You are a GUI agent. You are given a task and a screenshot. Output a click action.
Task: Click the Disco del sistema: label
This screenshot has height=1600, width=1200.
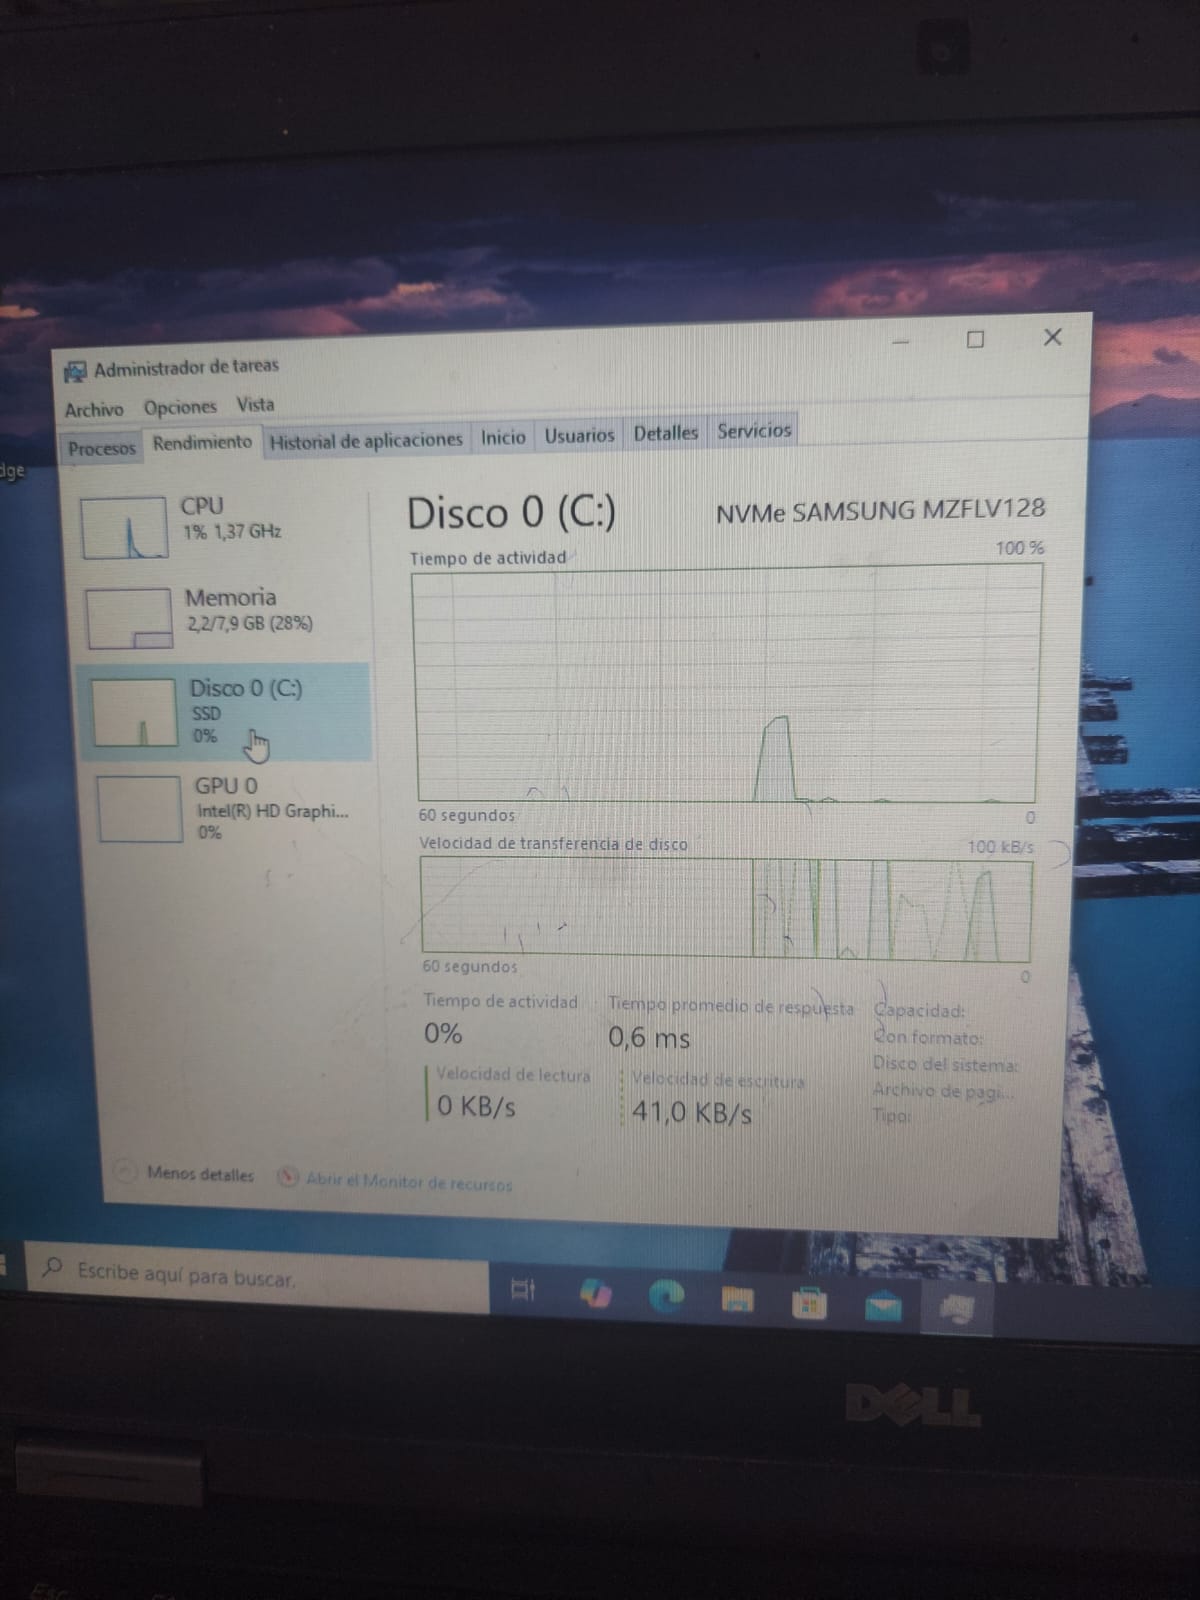pyautogui.click(x=945, y=1064)
